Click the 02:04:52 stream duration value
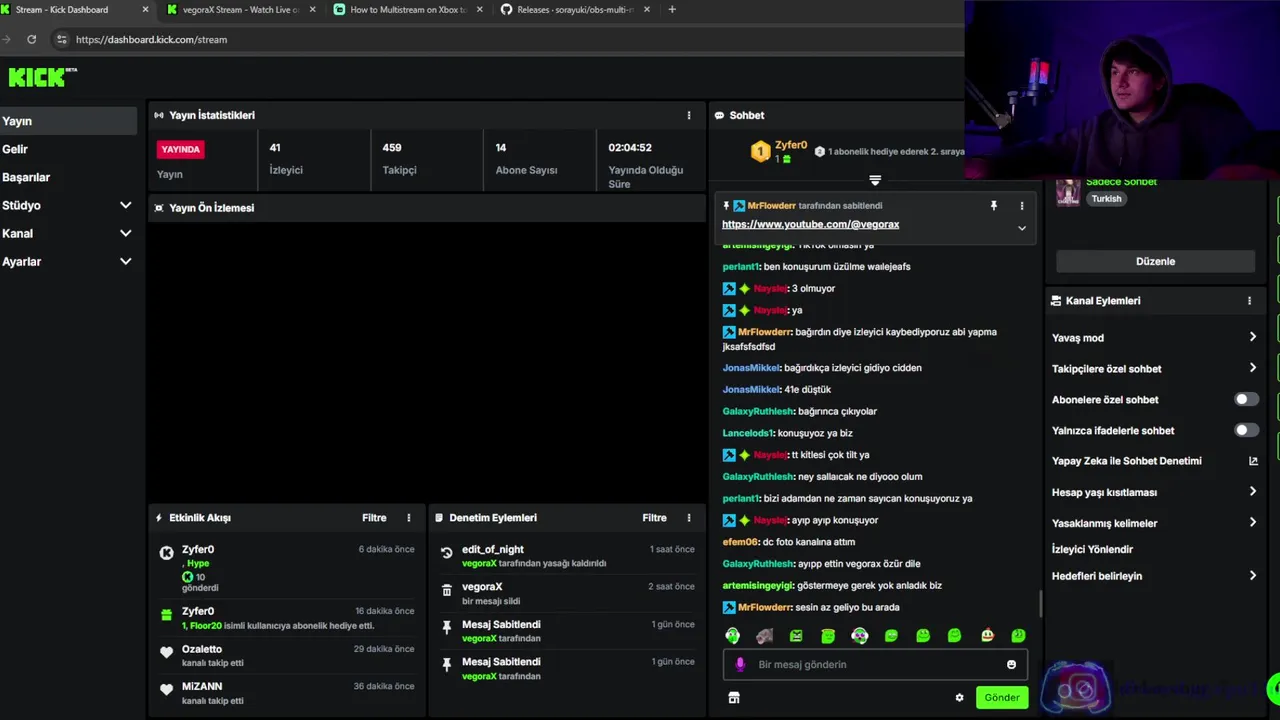Viewport: 1280px width, 720px height. click(x=630, y=147)
